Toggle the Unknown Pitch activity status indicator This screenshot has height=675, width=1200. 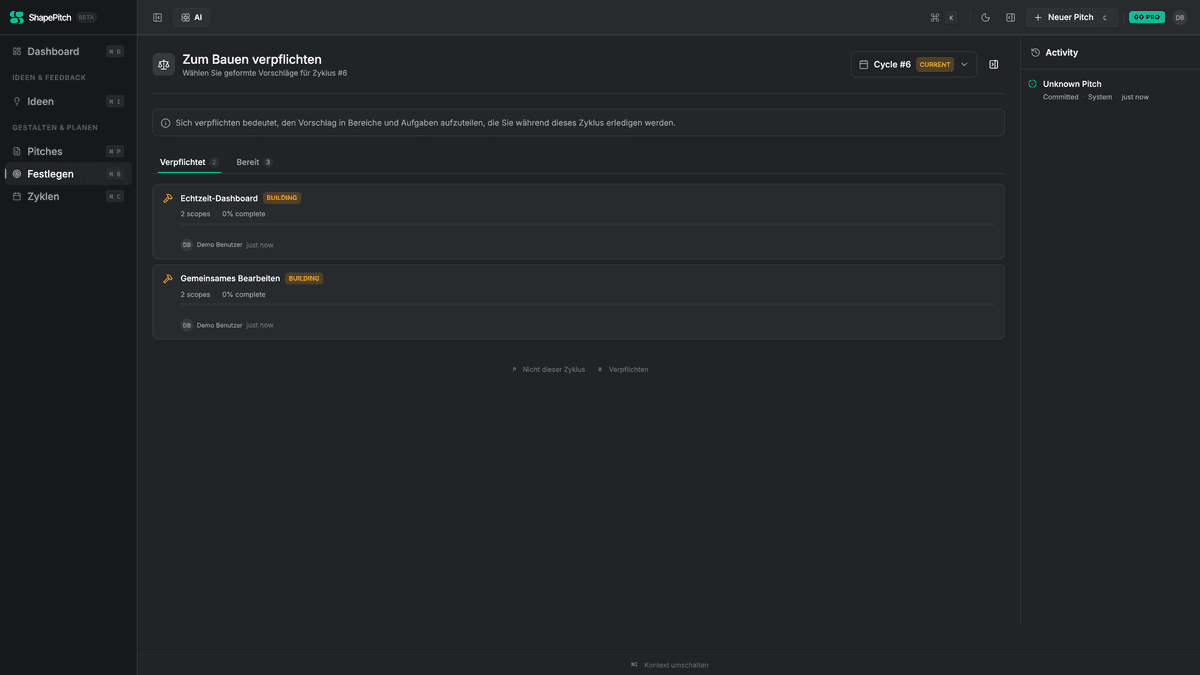(1032, 84)
